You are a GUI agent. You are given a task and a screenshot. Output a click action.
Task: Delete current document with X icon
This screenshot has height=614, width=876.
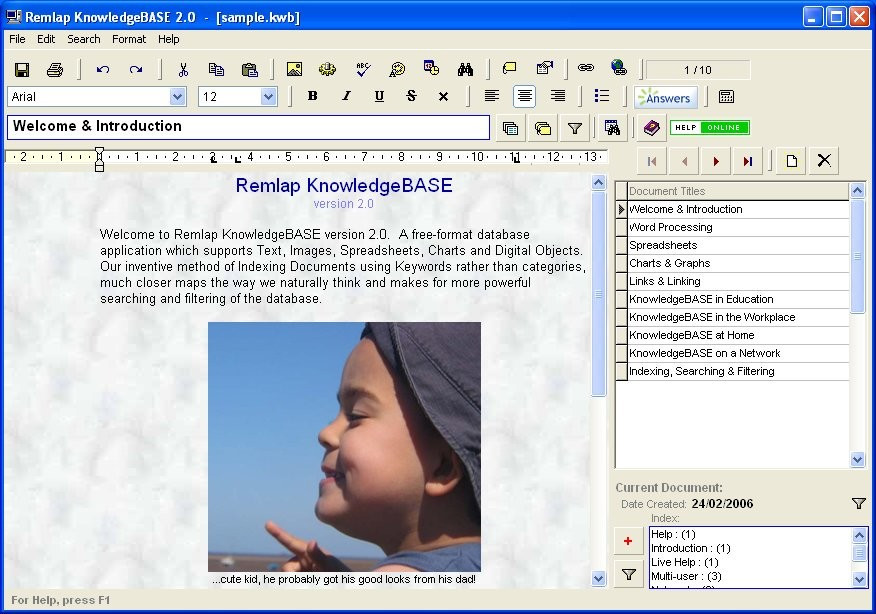click(x=824, y=161)
